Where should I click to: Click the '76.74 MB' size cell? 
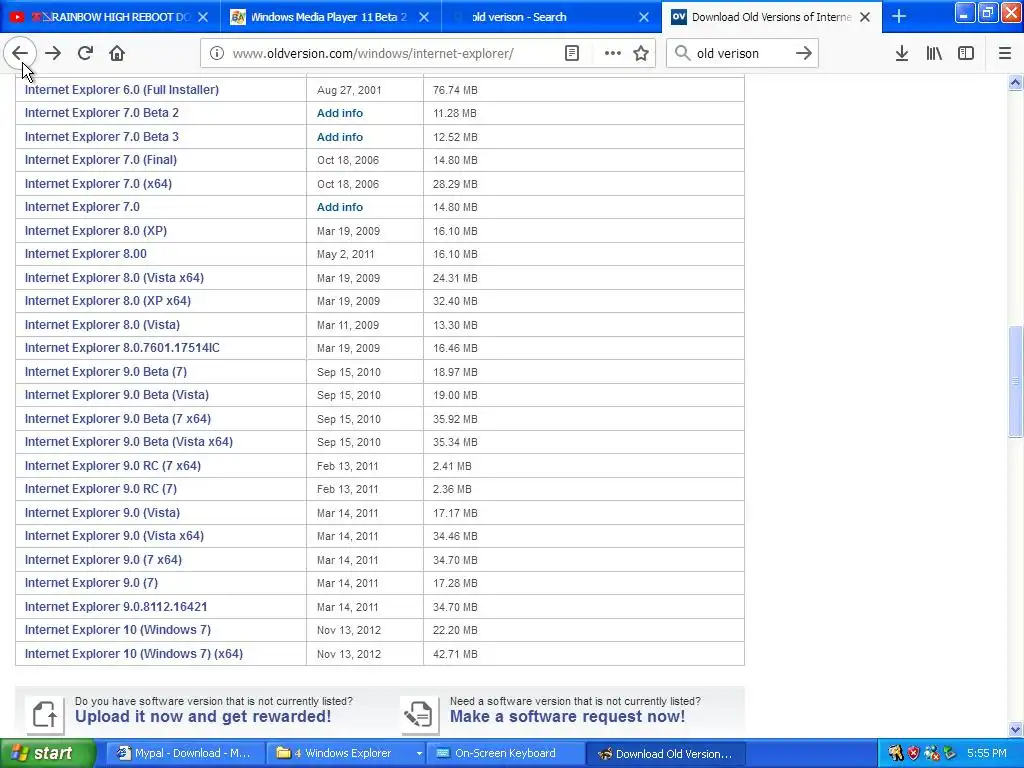pos(455,90)
